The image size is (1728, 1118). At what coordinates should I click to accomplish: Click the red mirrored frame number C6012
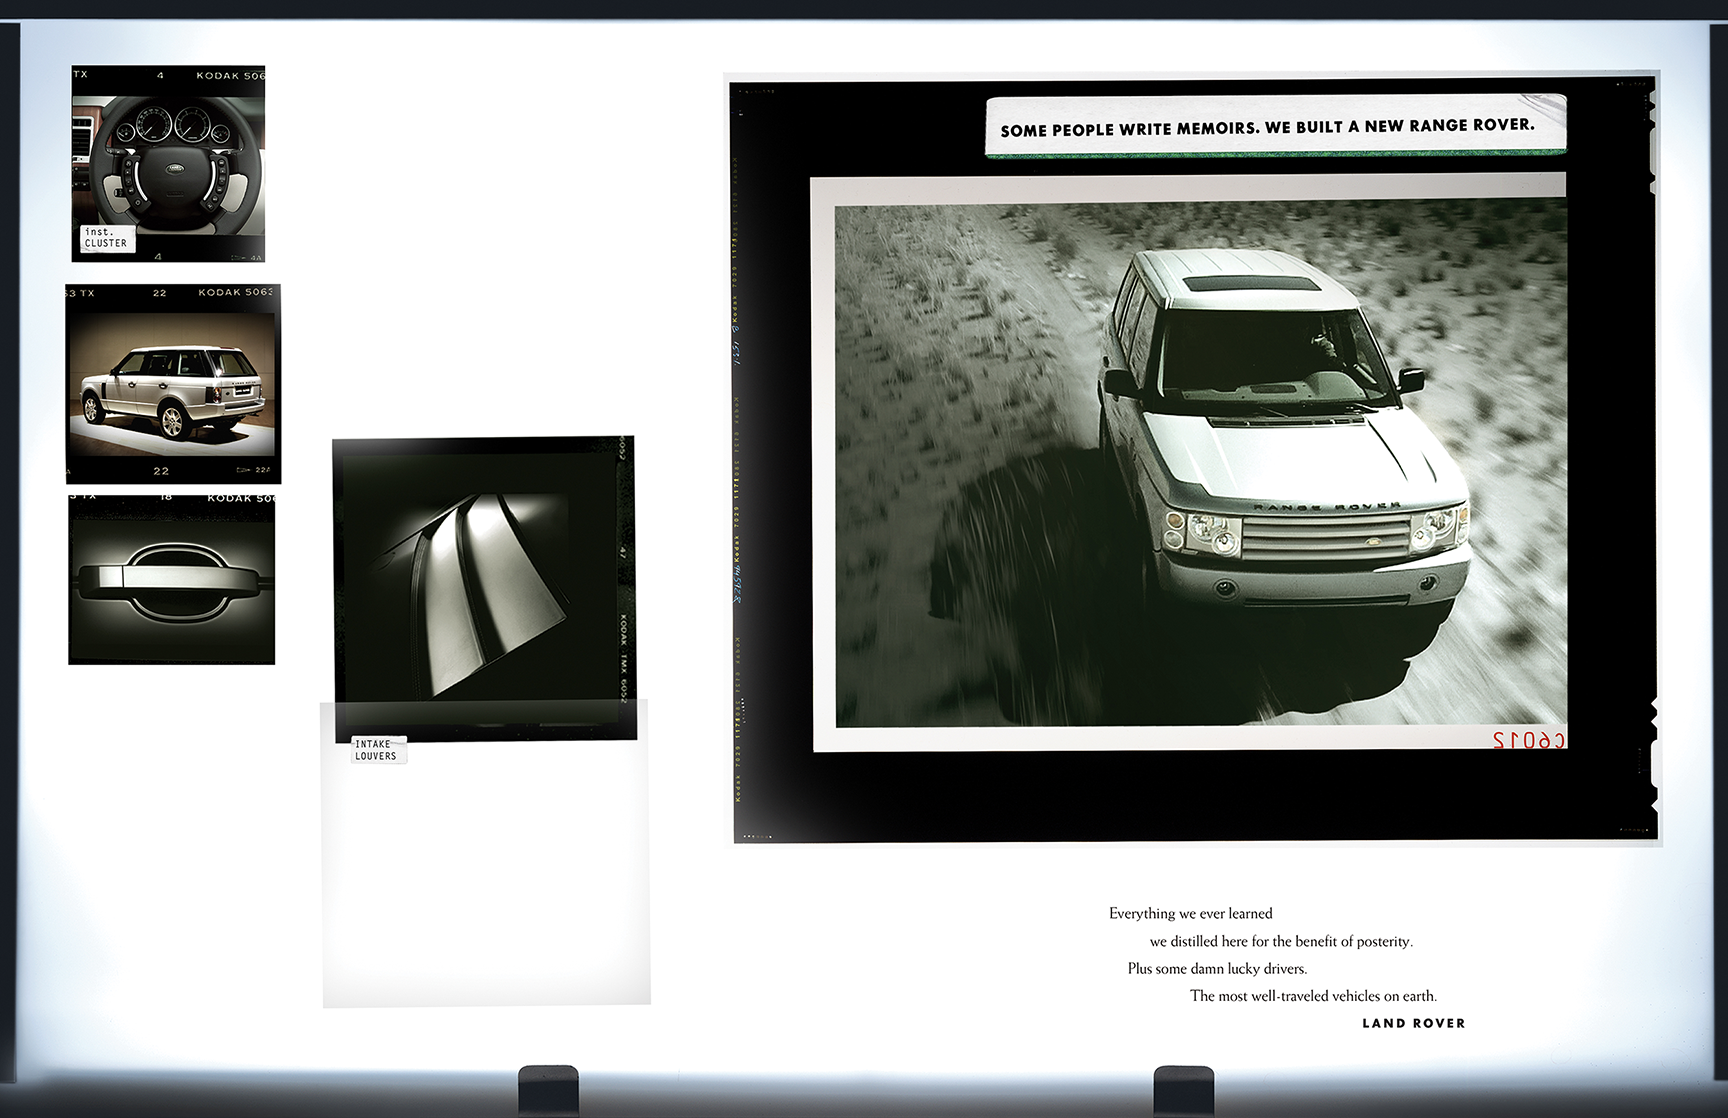click(1528, 740)
